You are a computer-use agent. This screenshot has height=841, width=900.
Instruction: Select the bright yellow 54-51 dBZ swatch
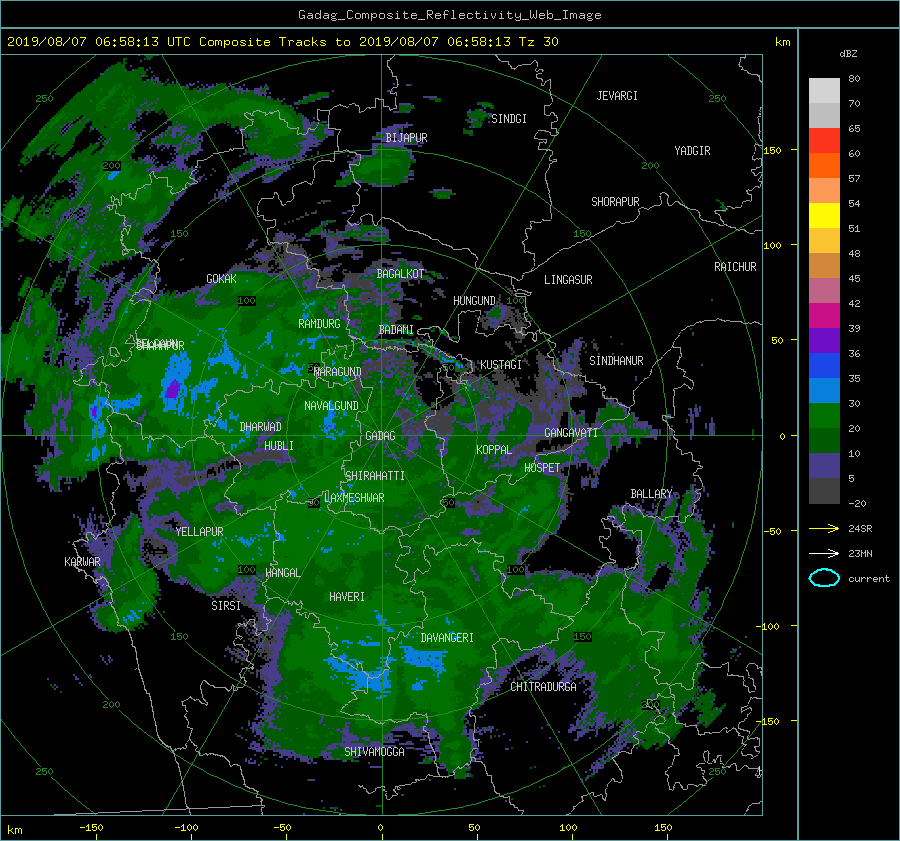pyautogui.click(x=824, y=215)
